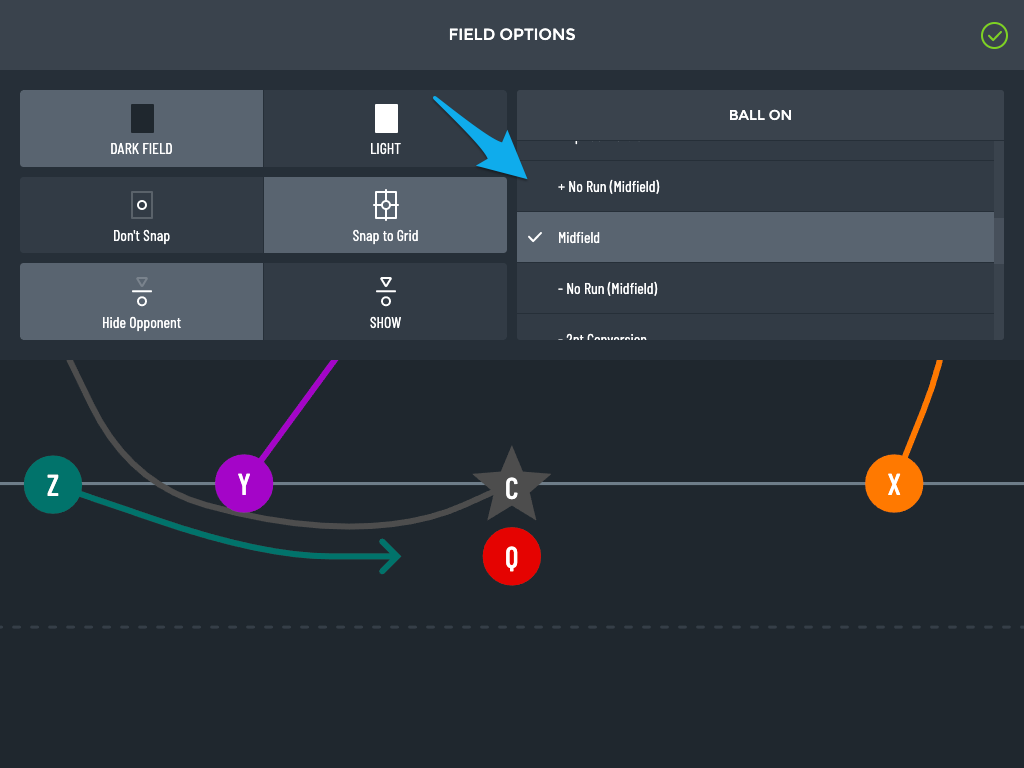This screenshot has height=768, width=1024.
Task: Select the purple Y player
Action: pos(244,484)
